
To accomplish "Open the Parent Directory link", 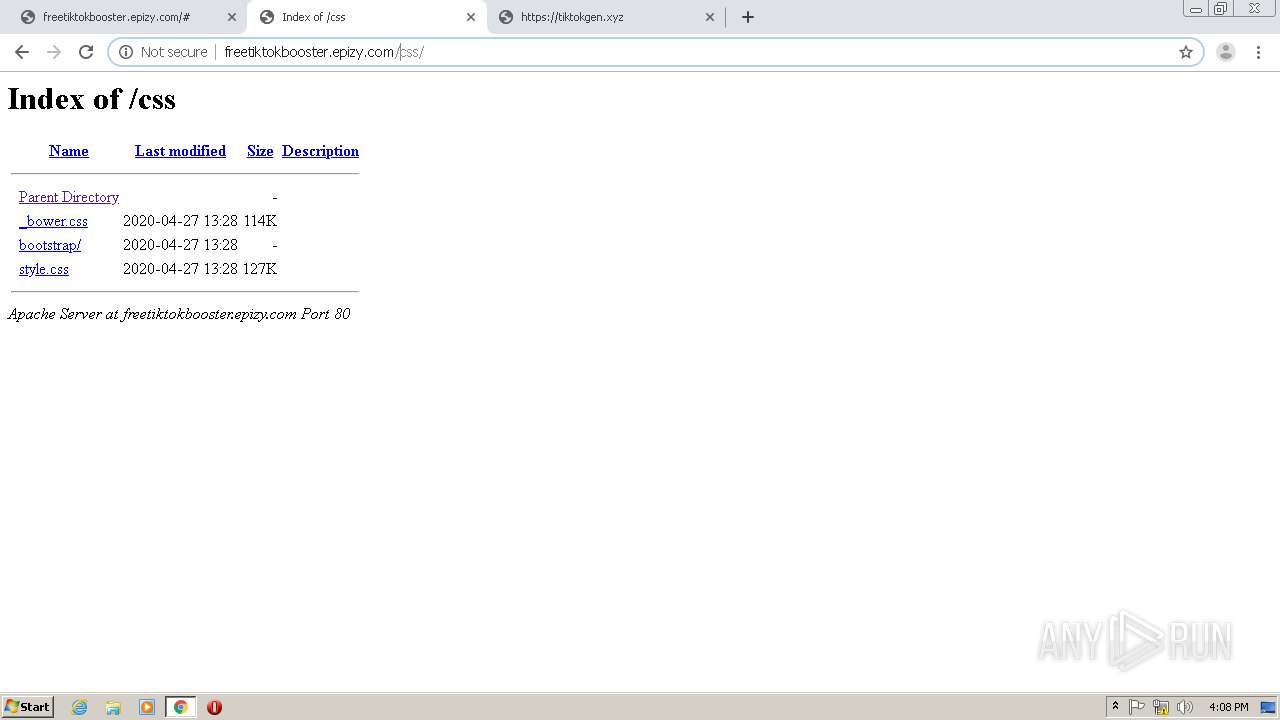I will coord(69,197).
